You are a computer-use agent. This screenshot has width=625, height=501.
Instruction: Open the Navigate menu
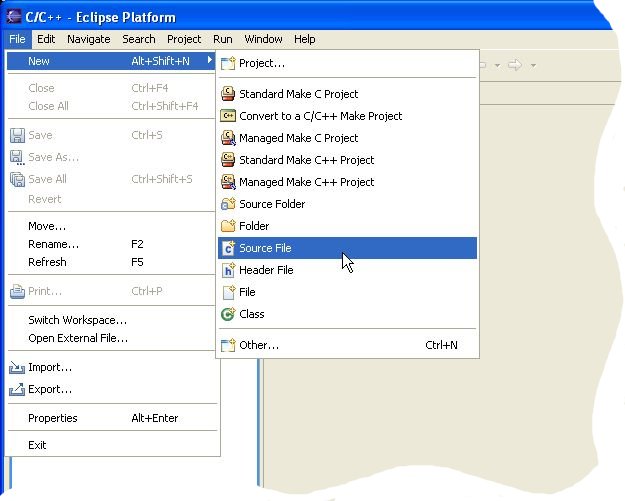(x=88, y=39)
